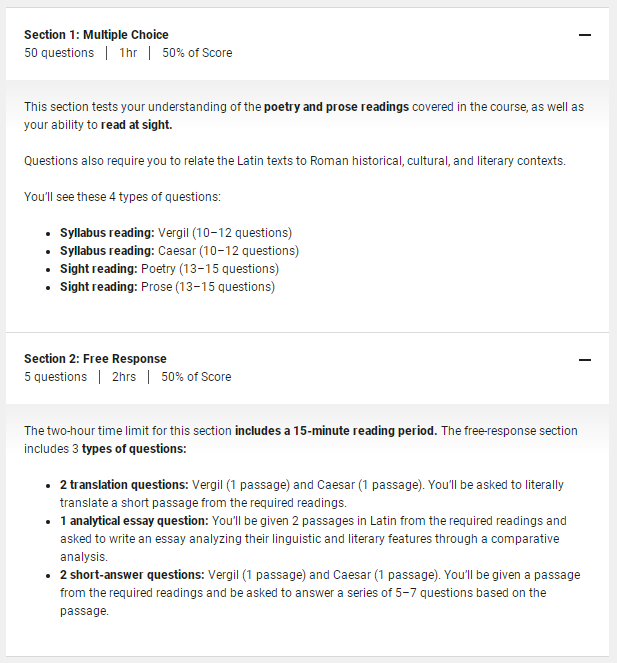Click the "5 questions" label in Section 2
Image resolution: width=617 pixels, height=663 pixels.
pos(55,377)
